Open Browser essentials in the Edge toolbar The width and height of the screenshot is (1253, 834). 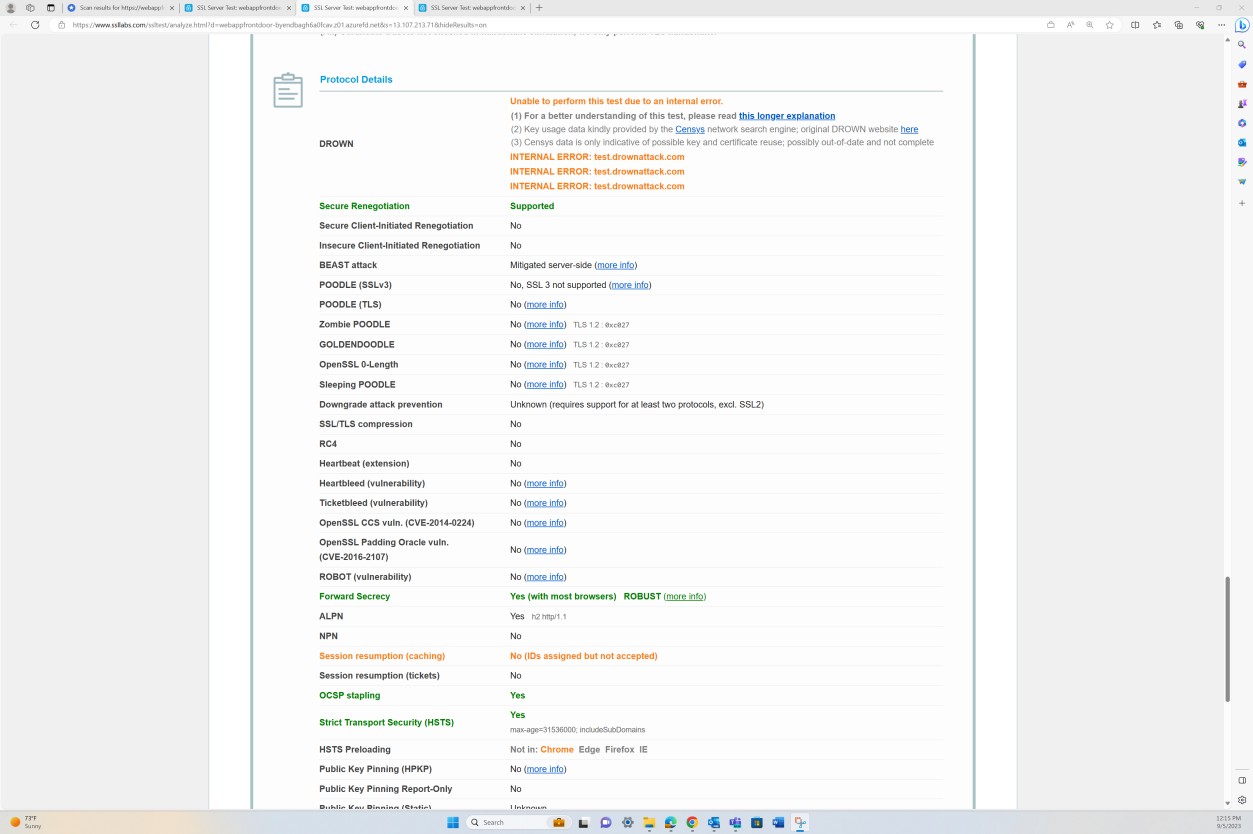(1200, 25)
